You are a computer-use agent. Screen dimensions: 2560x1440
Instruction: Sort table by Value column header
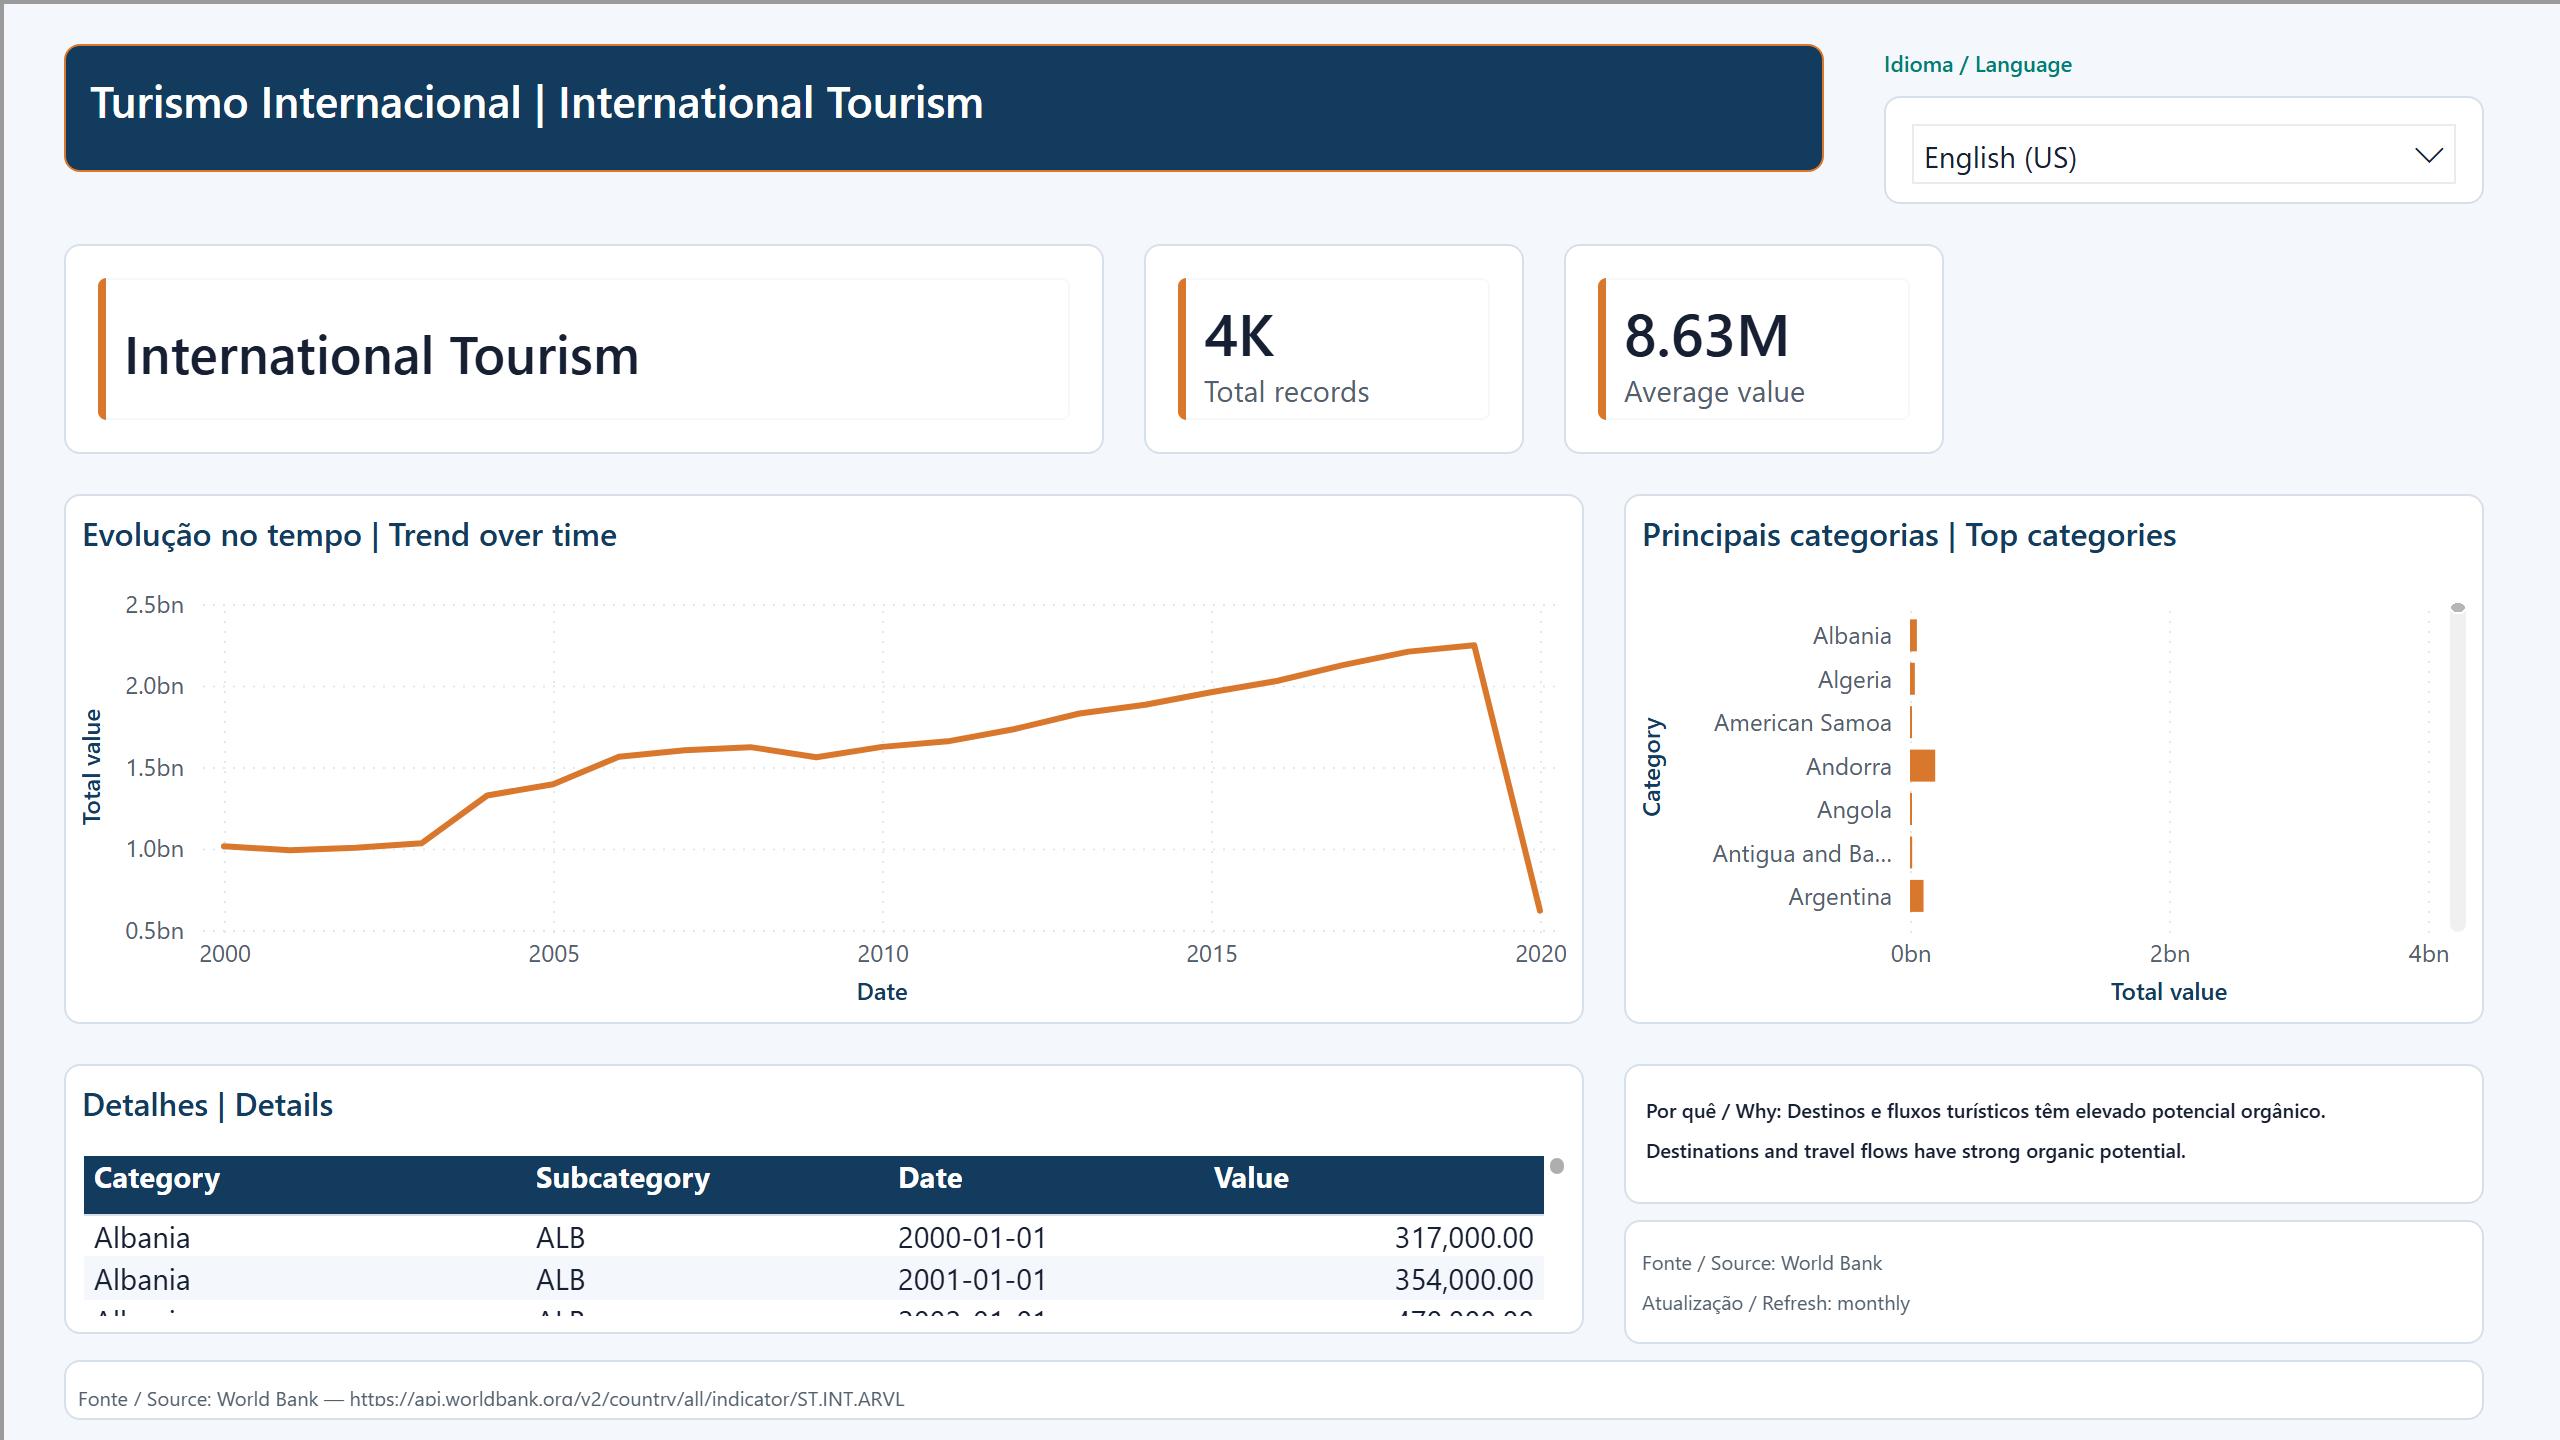[1251, 1178]
